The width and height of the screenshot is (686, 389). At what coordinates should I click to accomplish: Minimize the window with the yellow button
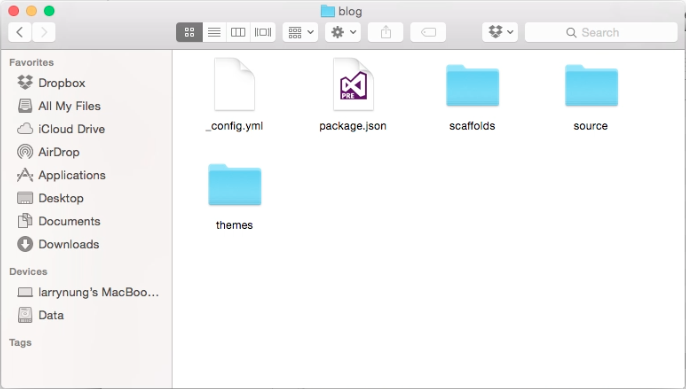(x=32, y=11)
